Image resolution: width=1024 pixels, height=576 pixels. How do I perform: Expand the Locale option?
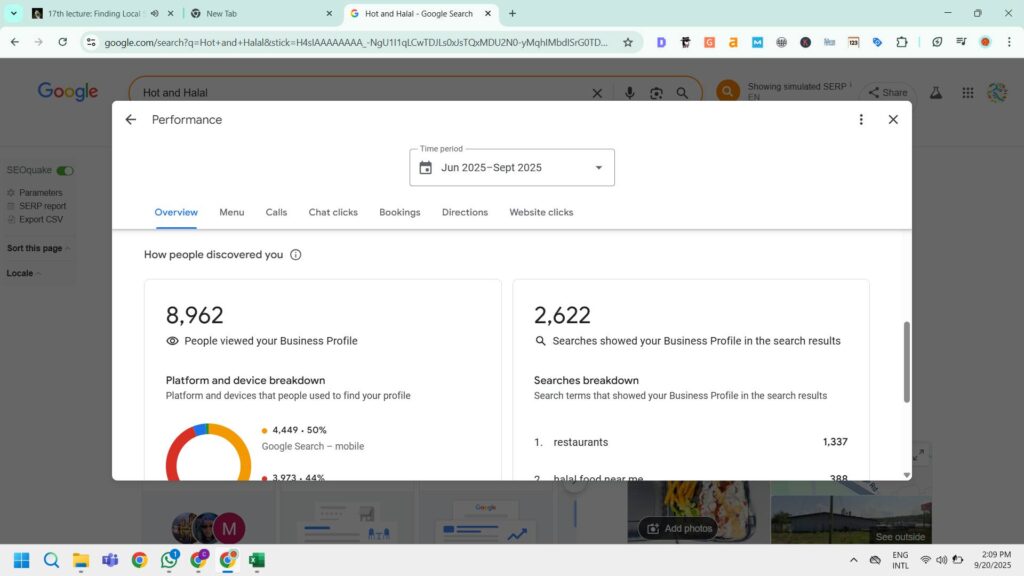tap(23, 273)
